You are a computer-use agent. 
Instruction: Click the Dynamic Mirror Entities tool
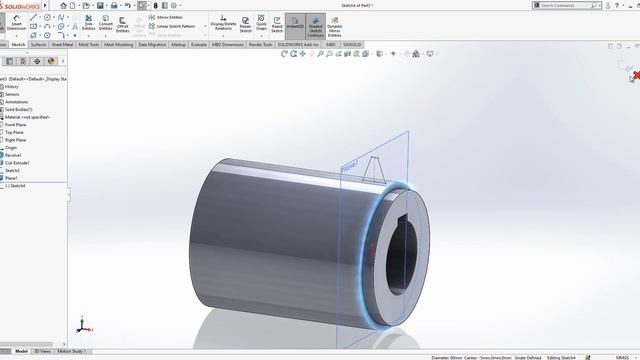(x=334, y=27)
